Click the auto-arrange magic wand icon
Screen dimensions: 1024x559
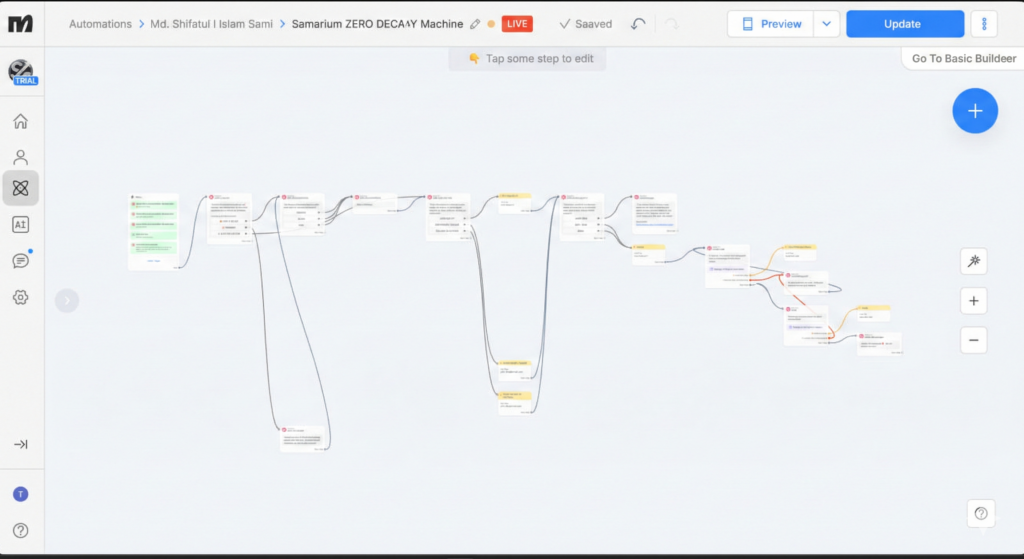point(974,261)
